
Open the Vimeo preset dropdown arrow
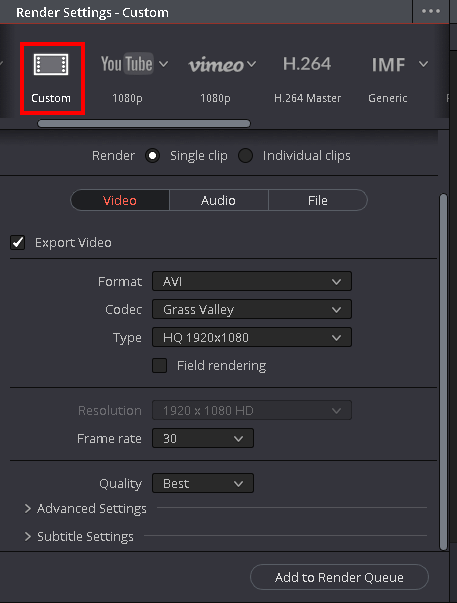252,64
